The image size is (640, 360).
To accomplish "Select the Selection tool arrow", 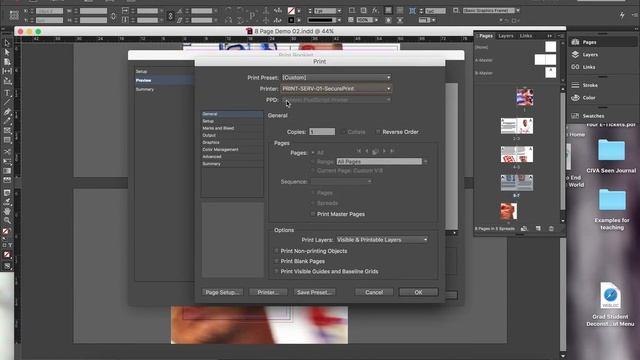I will (7, 43).
